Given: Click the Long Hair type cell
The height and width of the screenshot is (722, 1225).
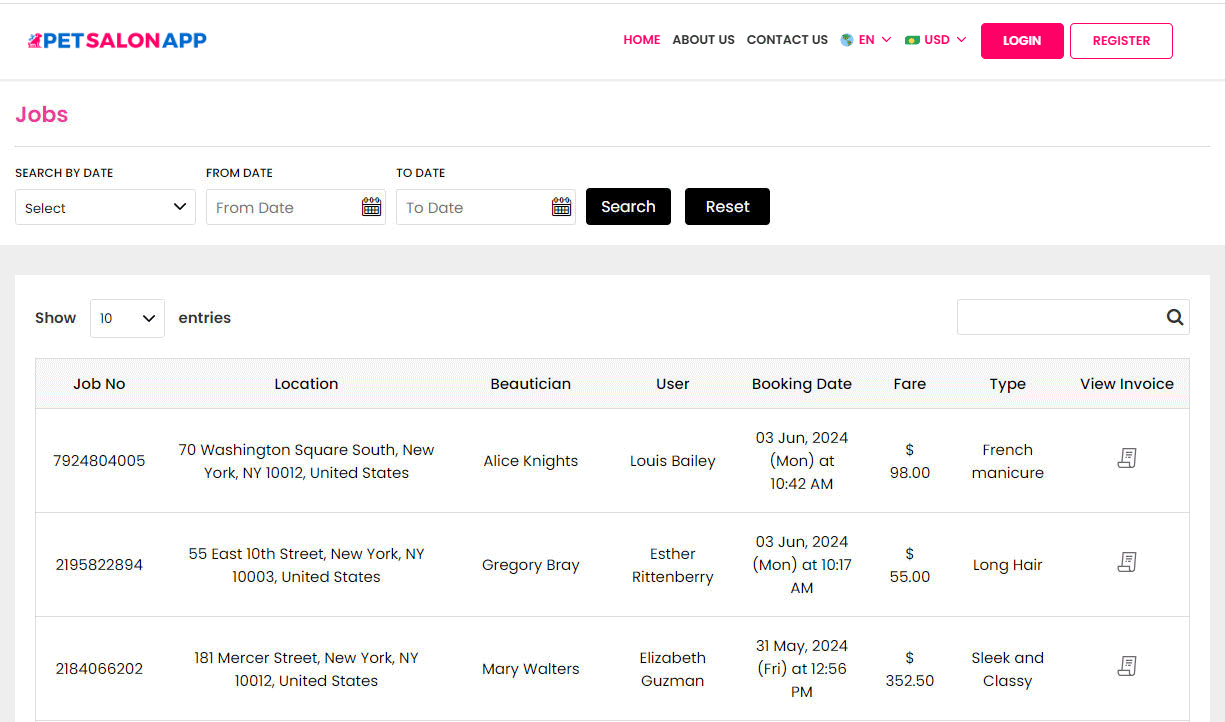Looking at the screenshot, I should pos(1007,565).
